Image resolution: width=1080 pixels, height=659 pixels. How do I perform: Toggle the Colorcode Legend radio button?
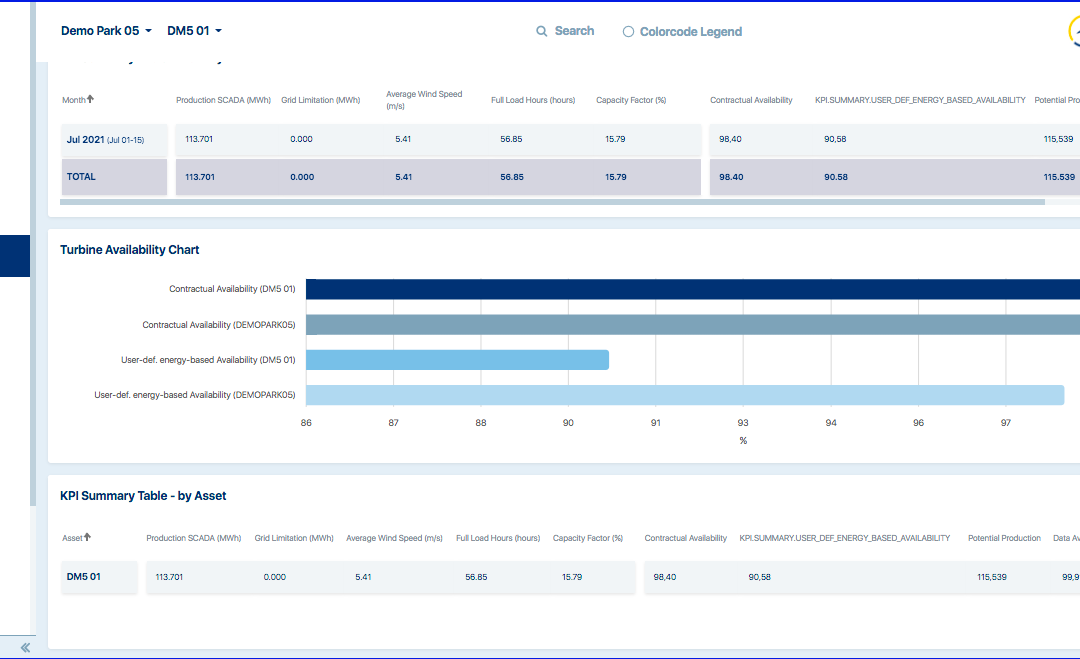pyautogui.click(x=628, y=32)
